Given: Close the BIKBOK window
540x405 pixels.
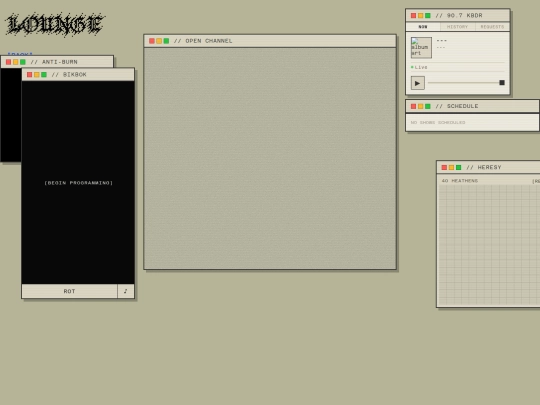Looking at the screenshot, I should [x=29, y=75].
